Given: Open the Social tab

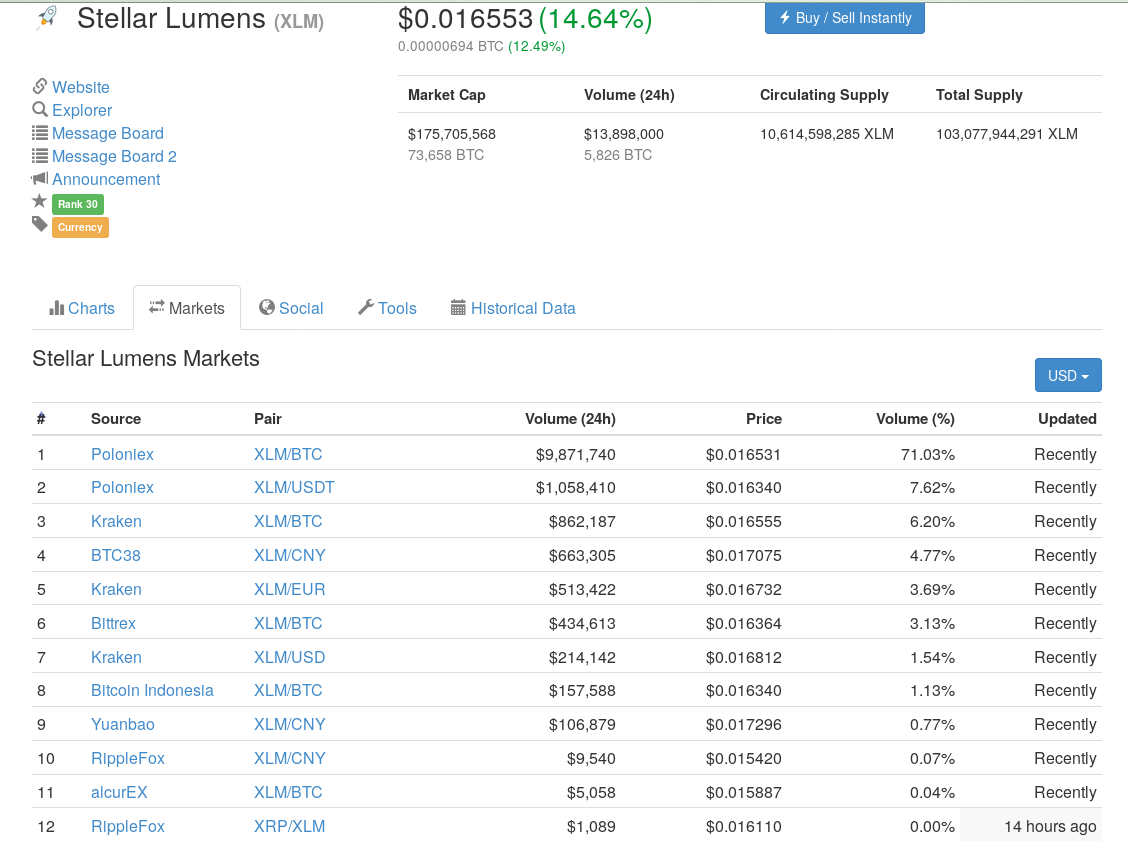Looking at the screenshot, I should (x=291, y=308).
